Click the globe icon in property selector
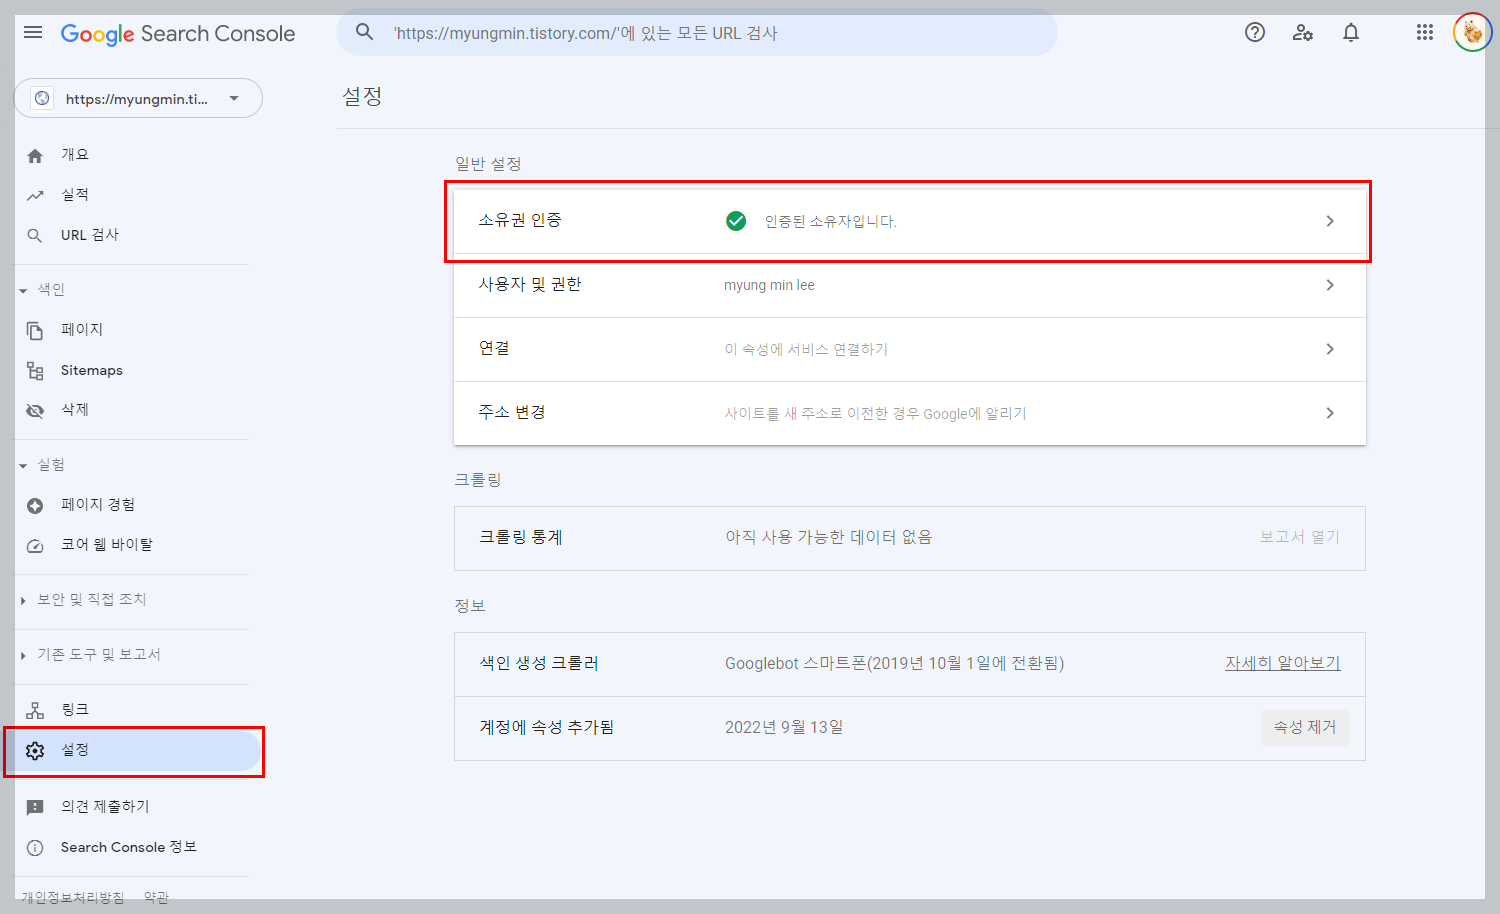The image size is (1500, 914). [x=42, y=98]
